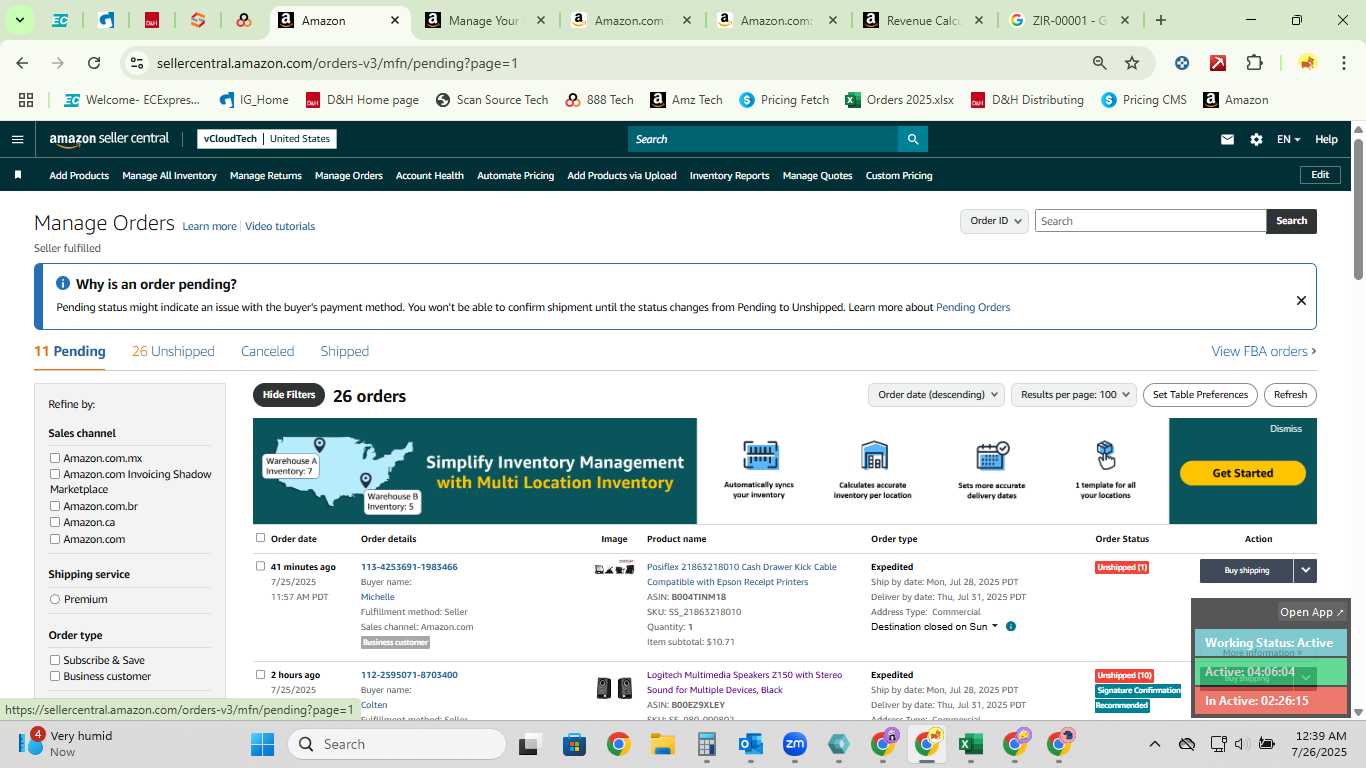Open the Order ID search type dropdown
The height and width of the screenshot is (768, 1366).
coord(994,221)
